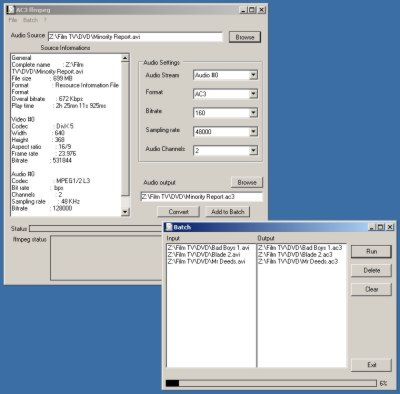The image size is (400, 394).
Task: Click the Codec DivX 5 line
Action: tap(43, 126)
